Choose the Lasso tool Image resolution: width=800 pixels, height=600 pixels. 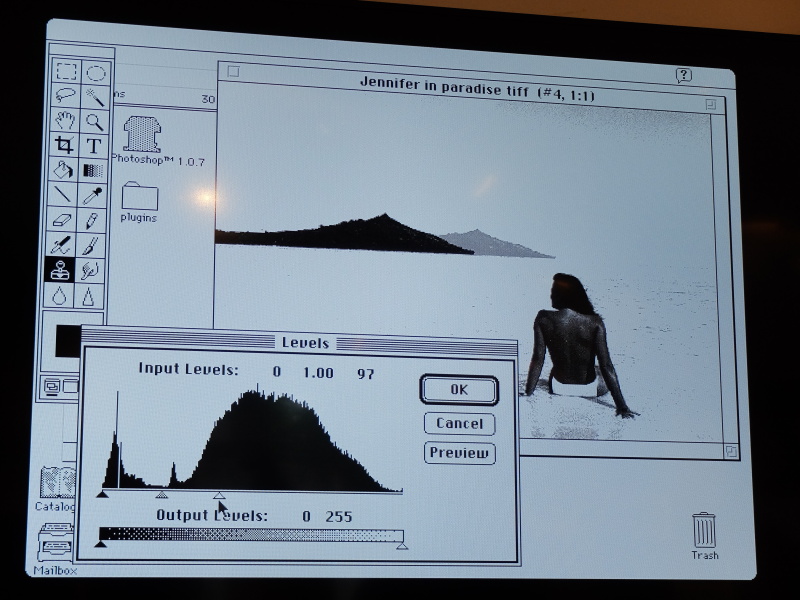coord(65,95)
